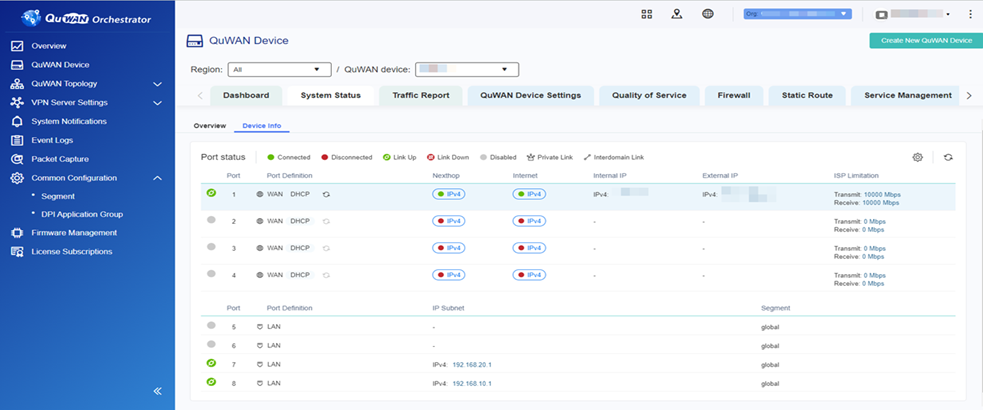Image resolution: width=983 pixels, height=410 pixels.
Task: Click the VPN Server Settings icon
Action: [18, 102]
